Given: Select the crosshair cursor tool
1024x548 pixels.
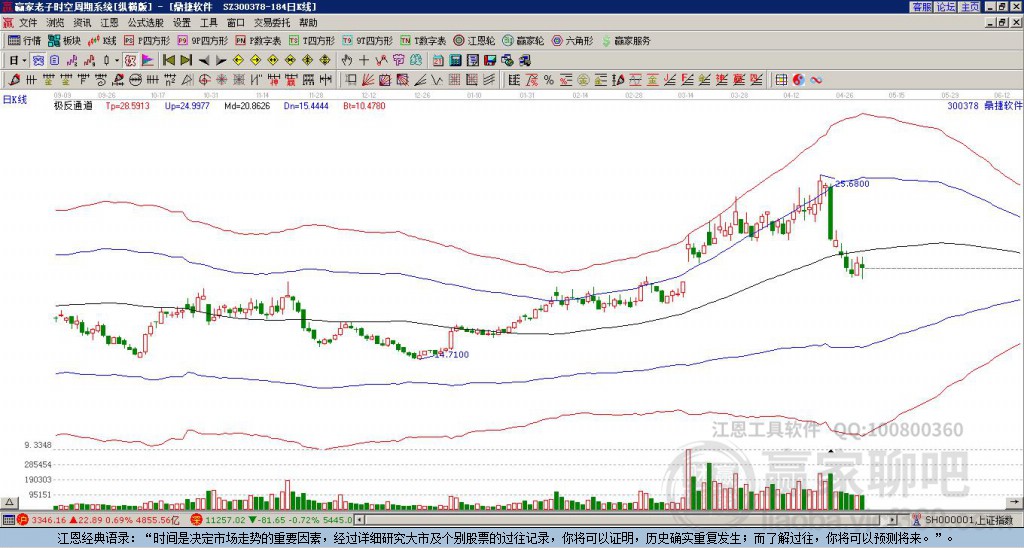Looking at the screenshot, I should (x=364, y=61).
